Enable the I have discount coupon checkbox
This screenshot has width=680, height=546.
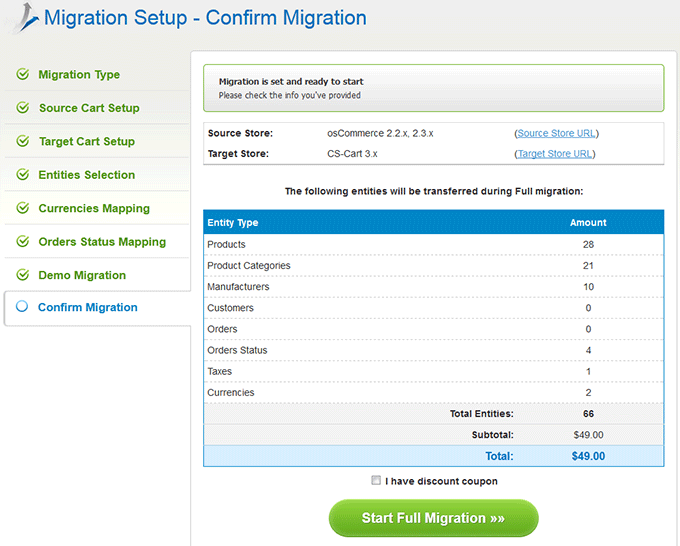point(376,480)
